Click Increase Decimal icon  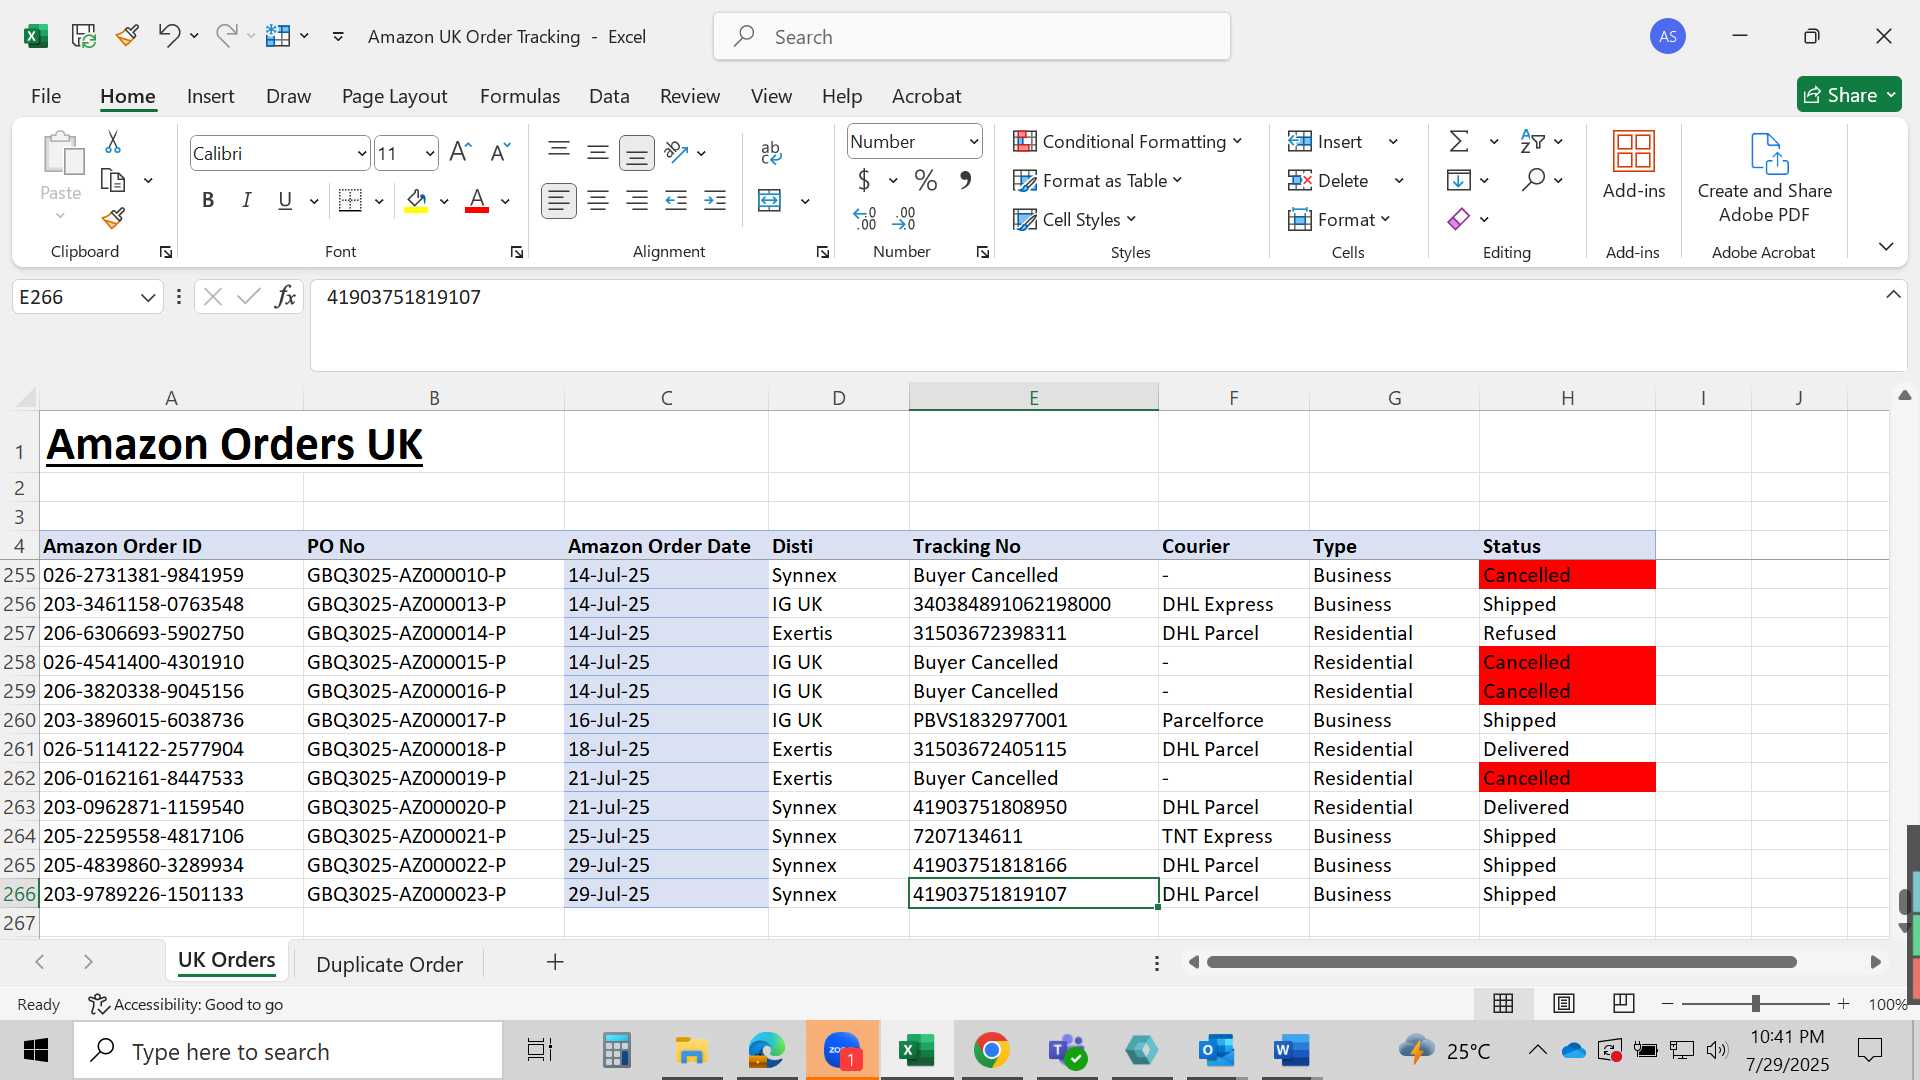(865, 218)
